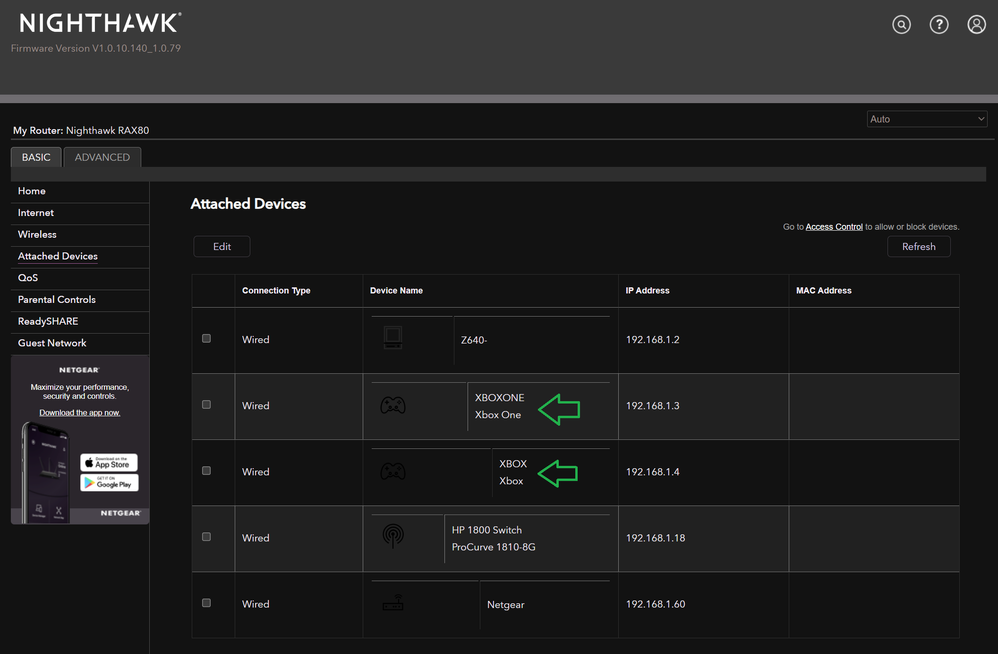Tick the checkbox for the Netgear device

(206, 603)
